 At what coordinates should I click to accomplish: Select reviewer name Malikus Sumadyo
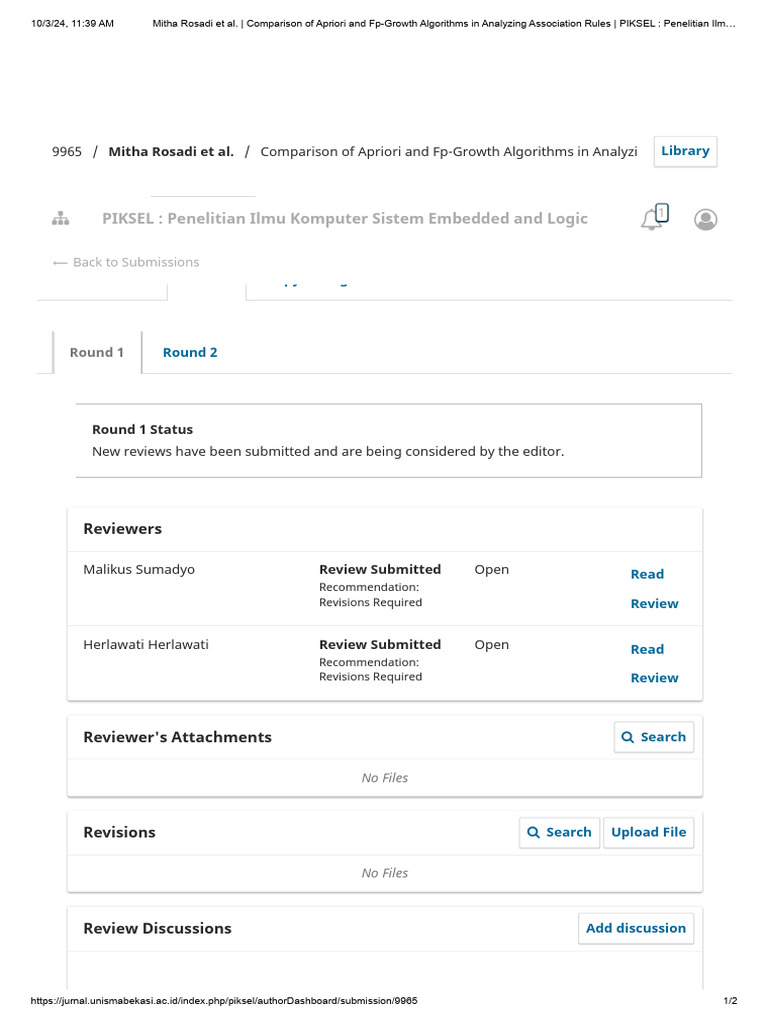point(139,570)
